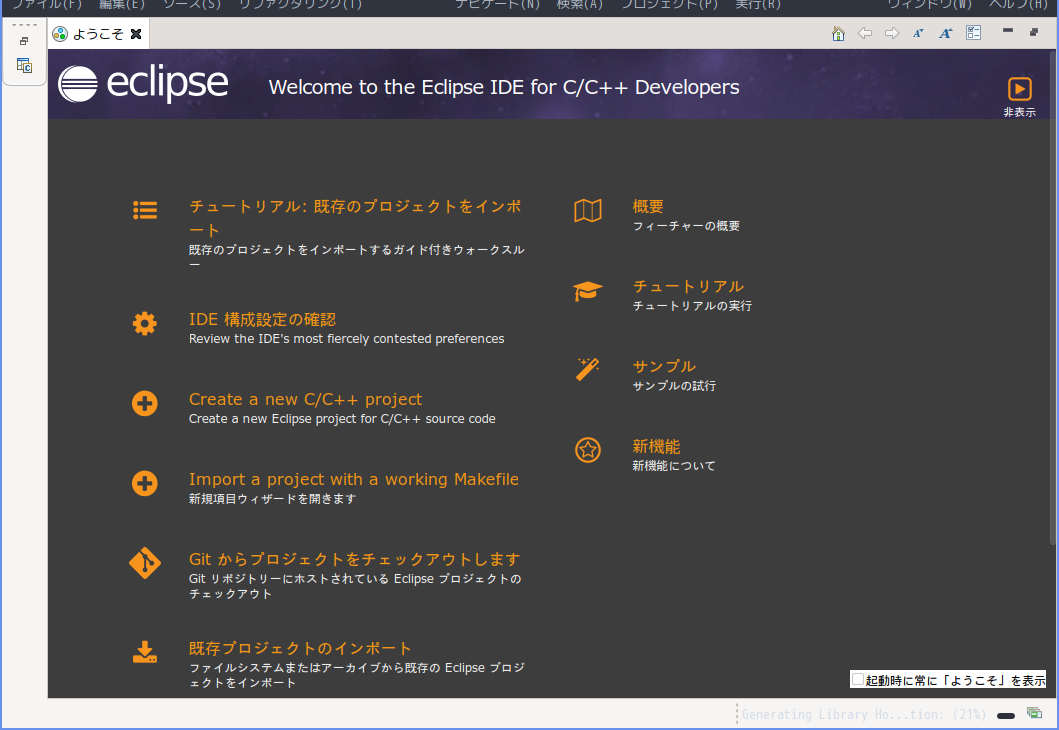This screenshot has height=730, width=1059.
Task: Open the ヘルプ(H) menu
Action: (1018, 5)
